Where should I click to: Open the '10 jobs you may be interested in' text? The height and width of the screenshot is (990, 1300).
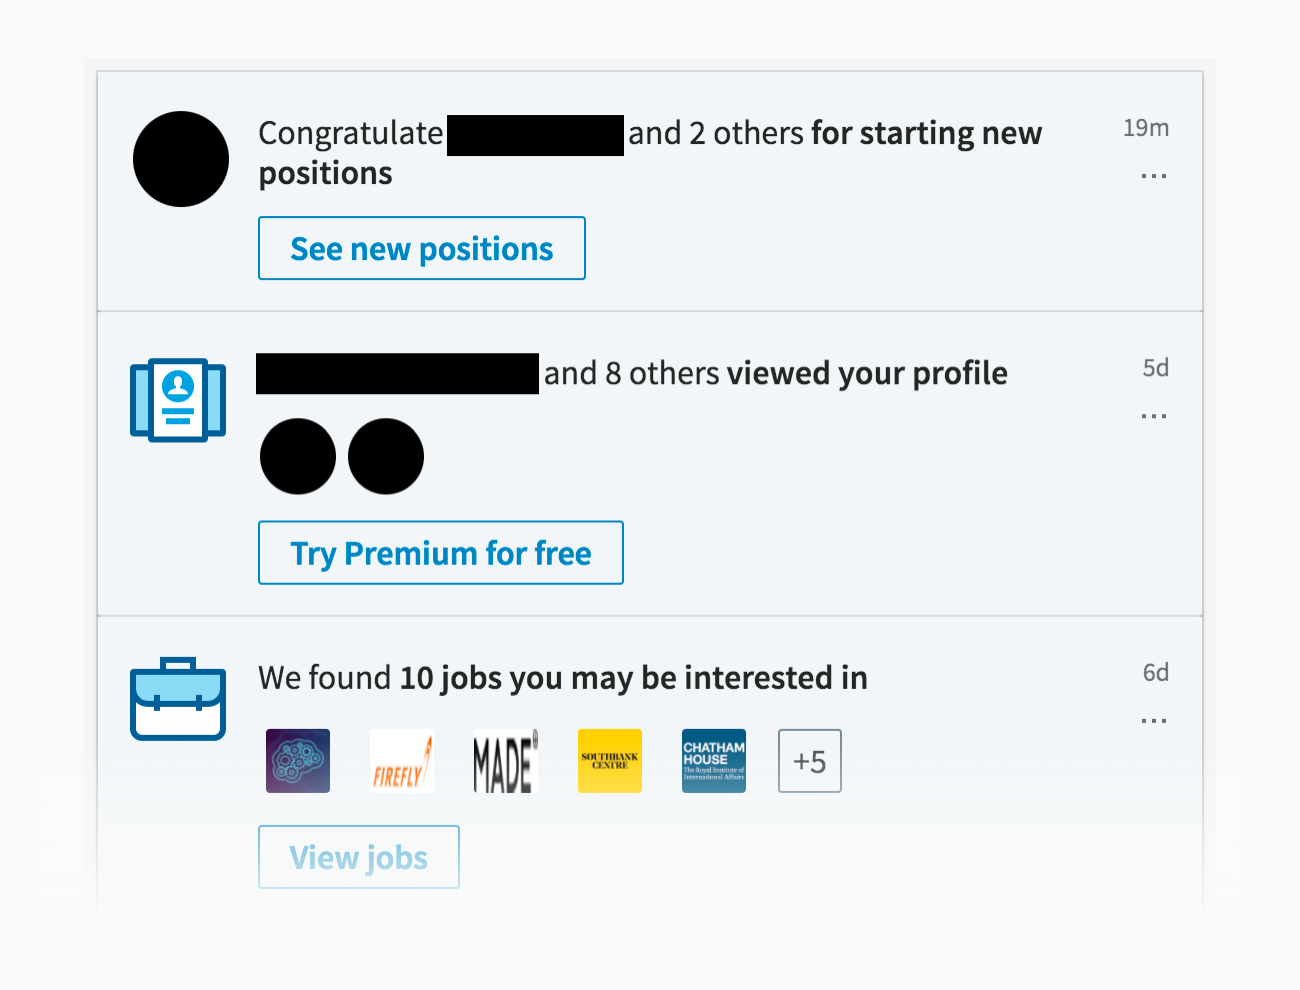pos(633,678)
